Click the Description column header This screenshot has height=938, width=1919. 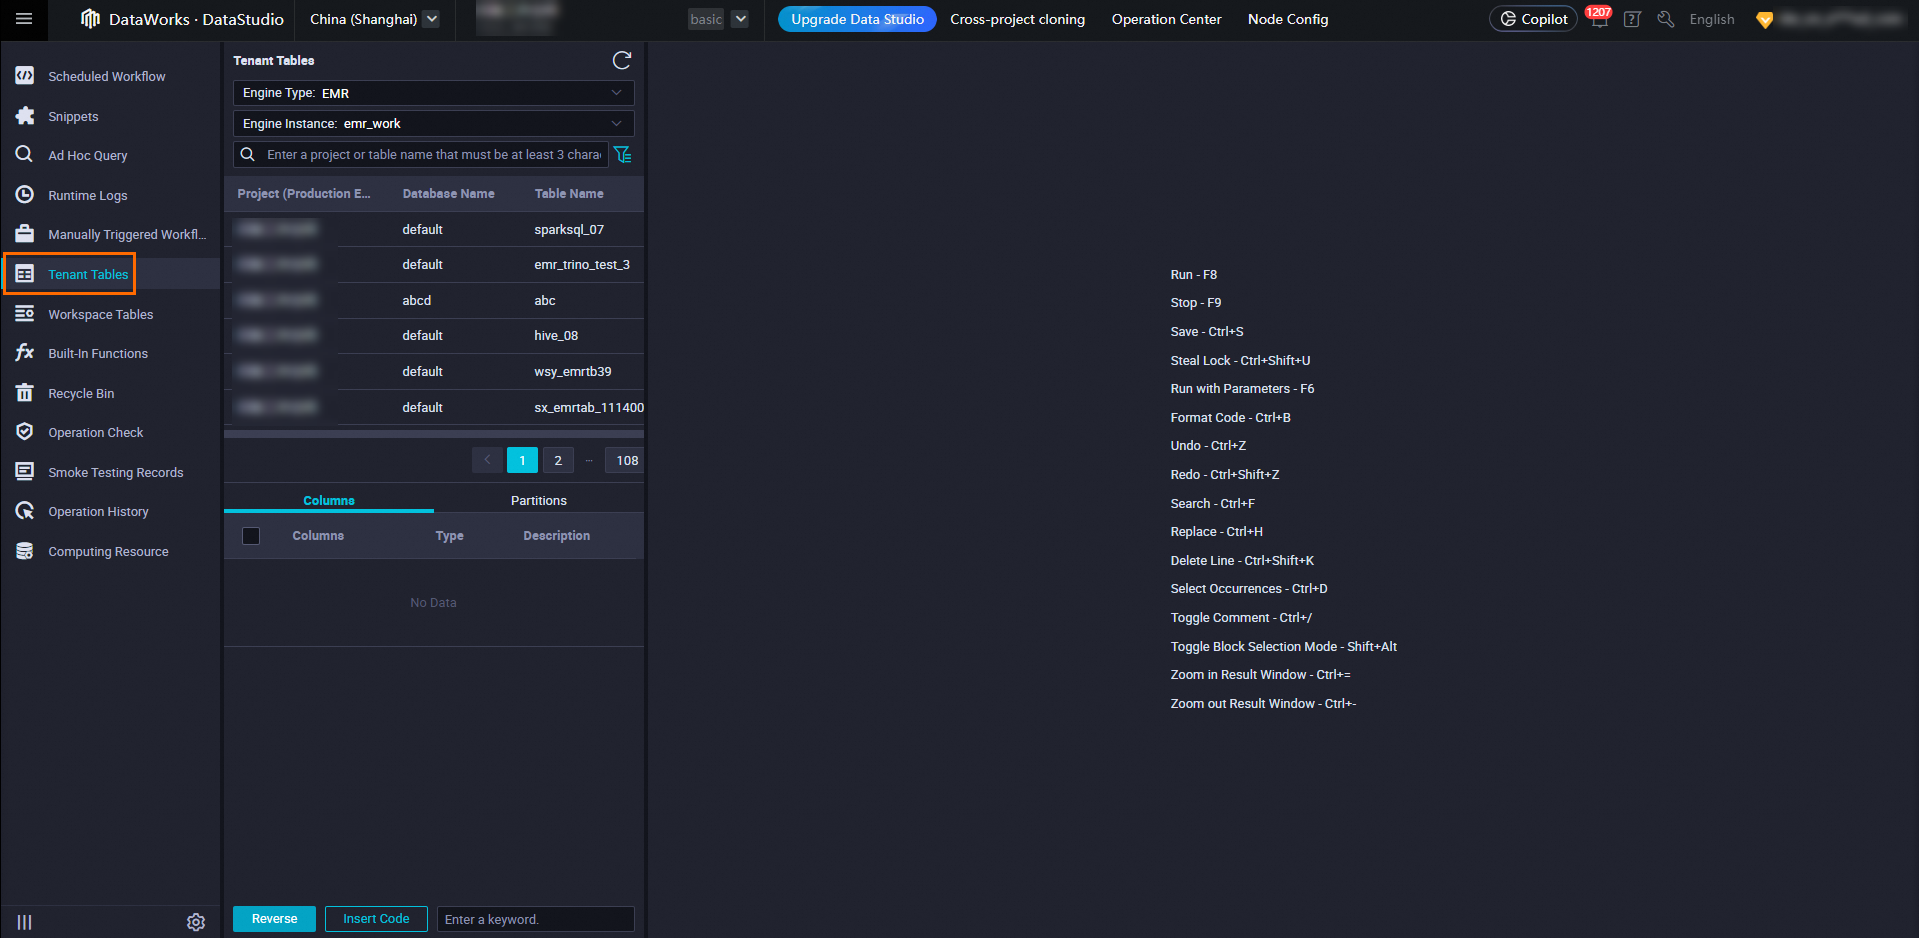[557, 536]
